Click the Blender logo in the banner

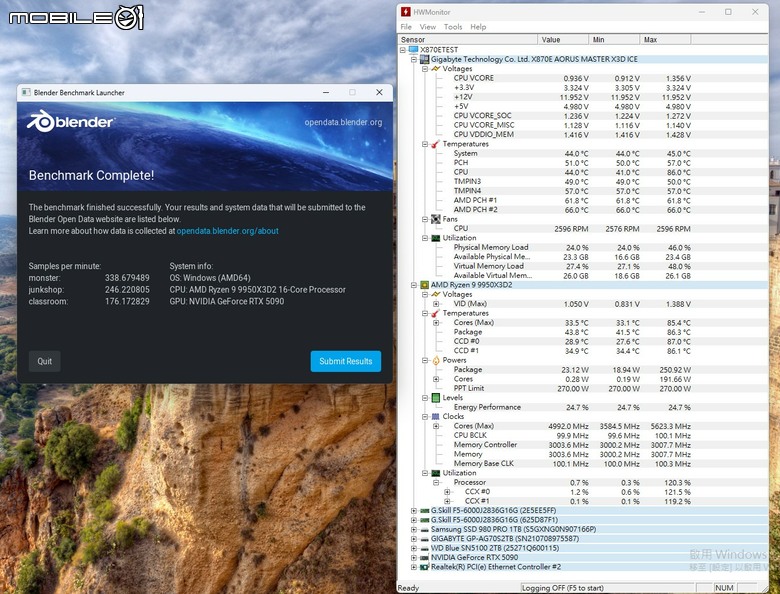(x=71, y=122)
